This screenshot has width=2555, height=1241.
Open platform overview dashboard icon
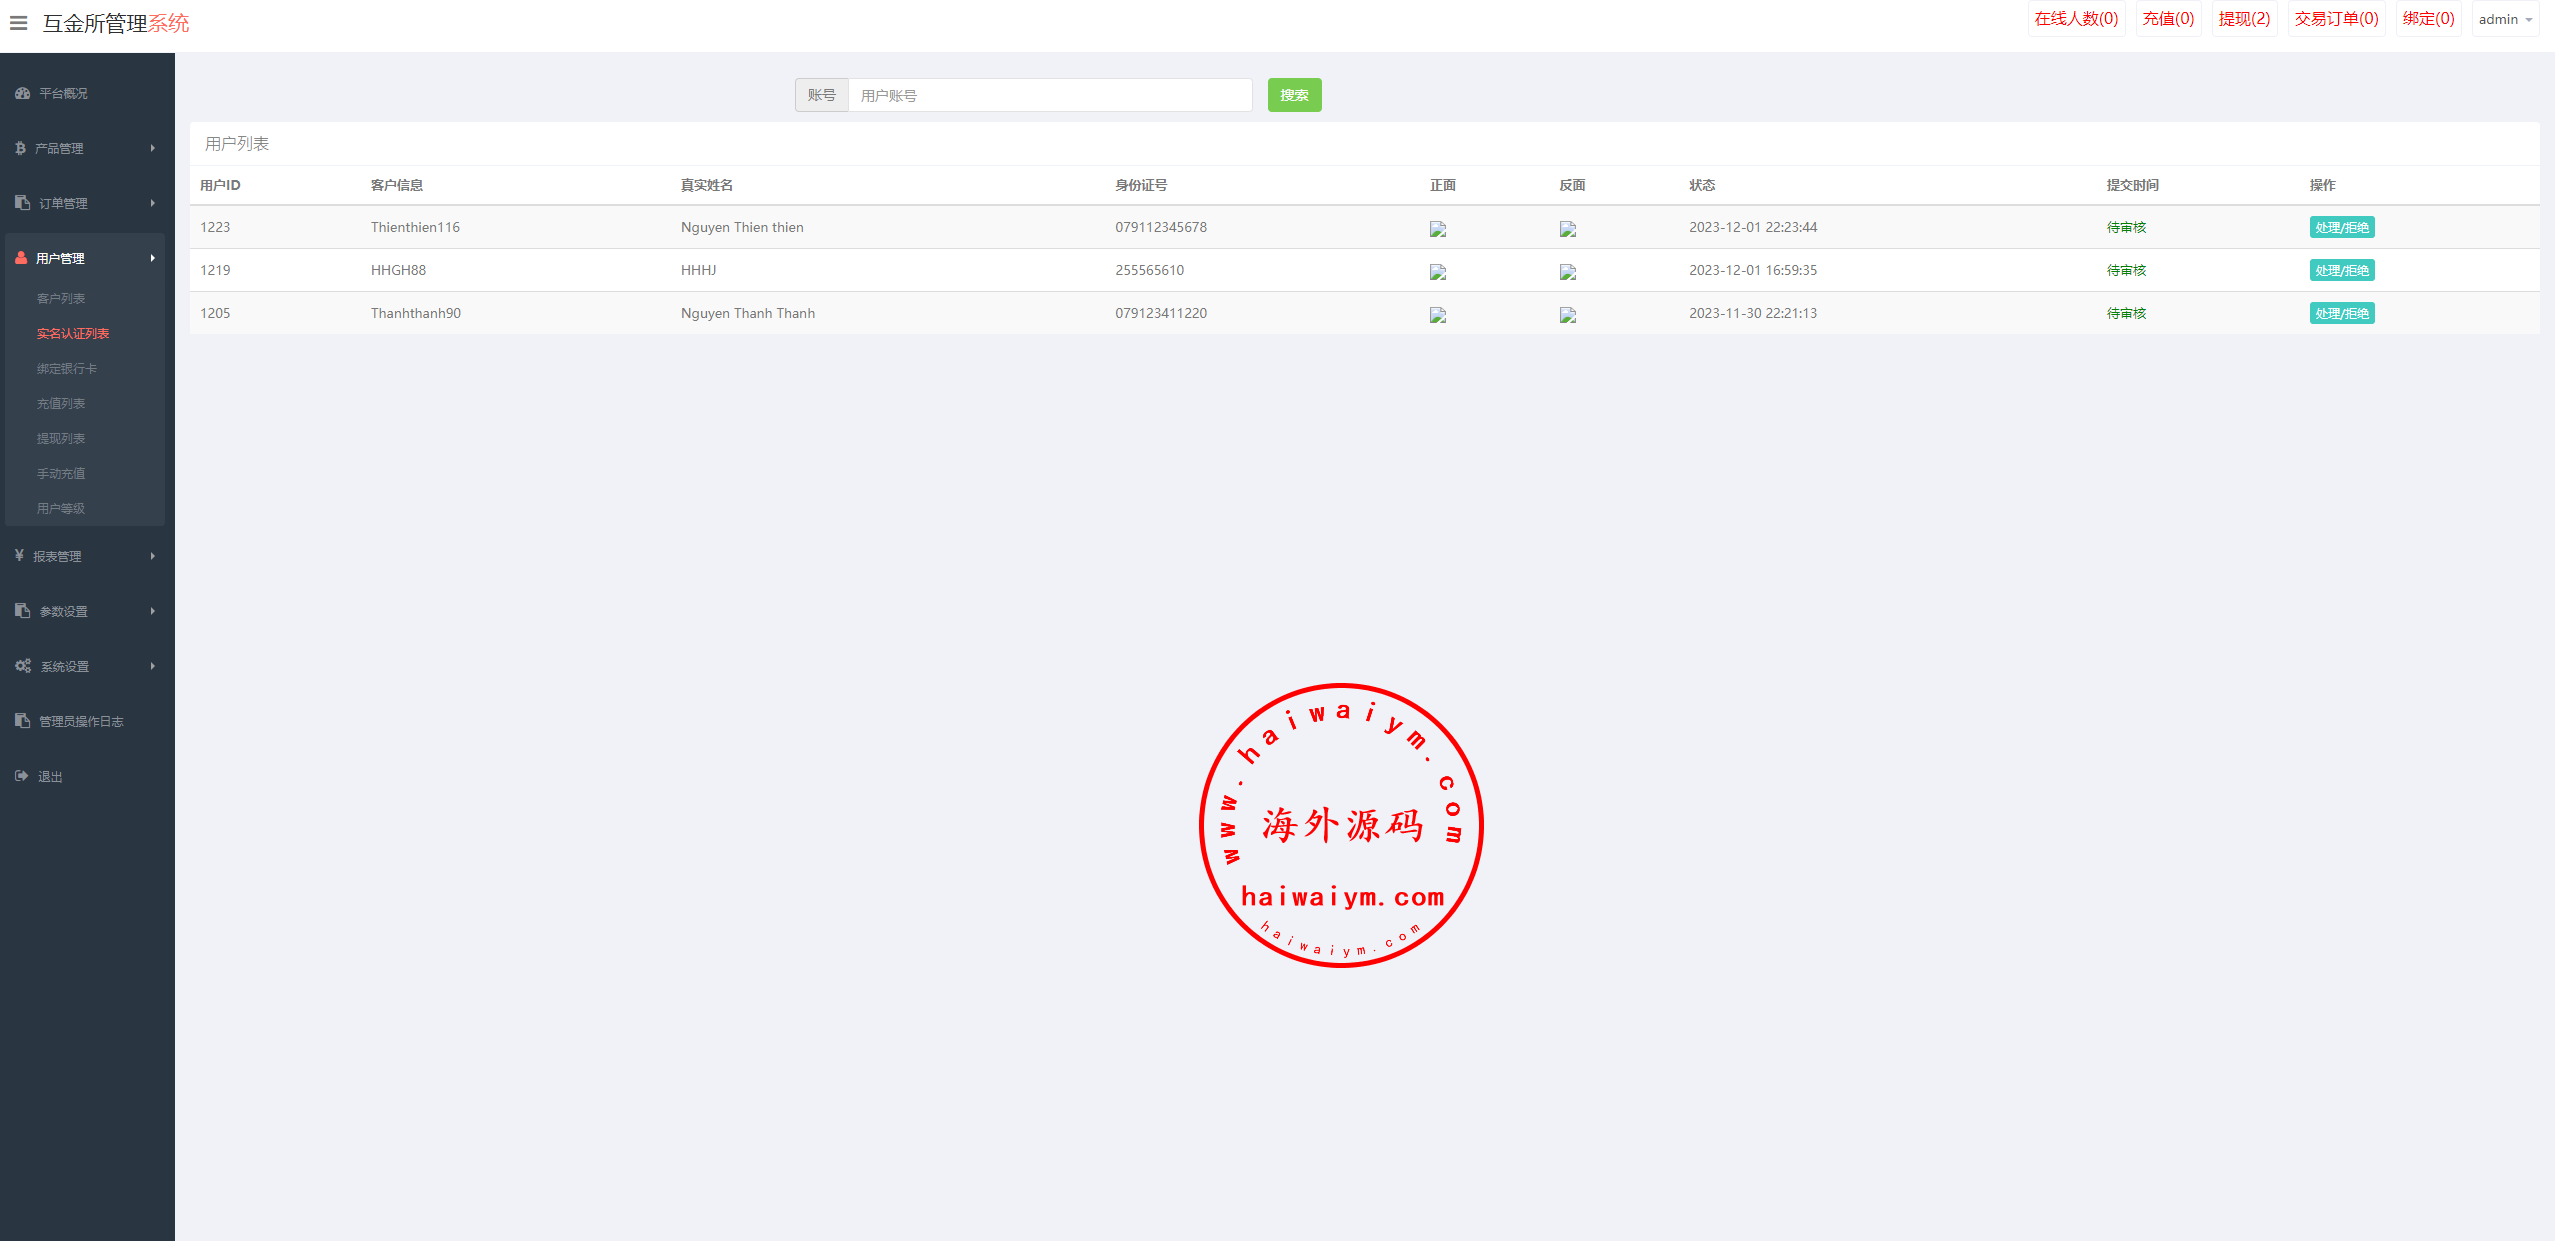22,93
